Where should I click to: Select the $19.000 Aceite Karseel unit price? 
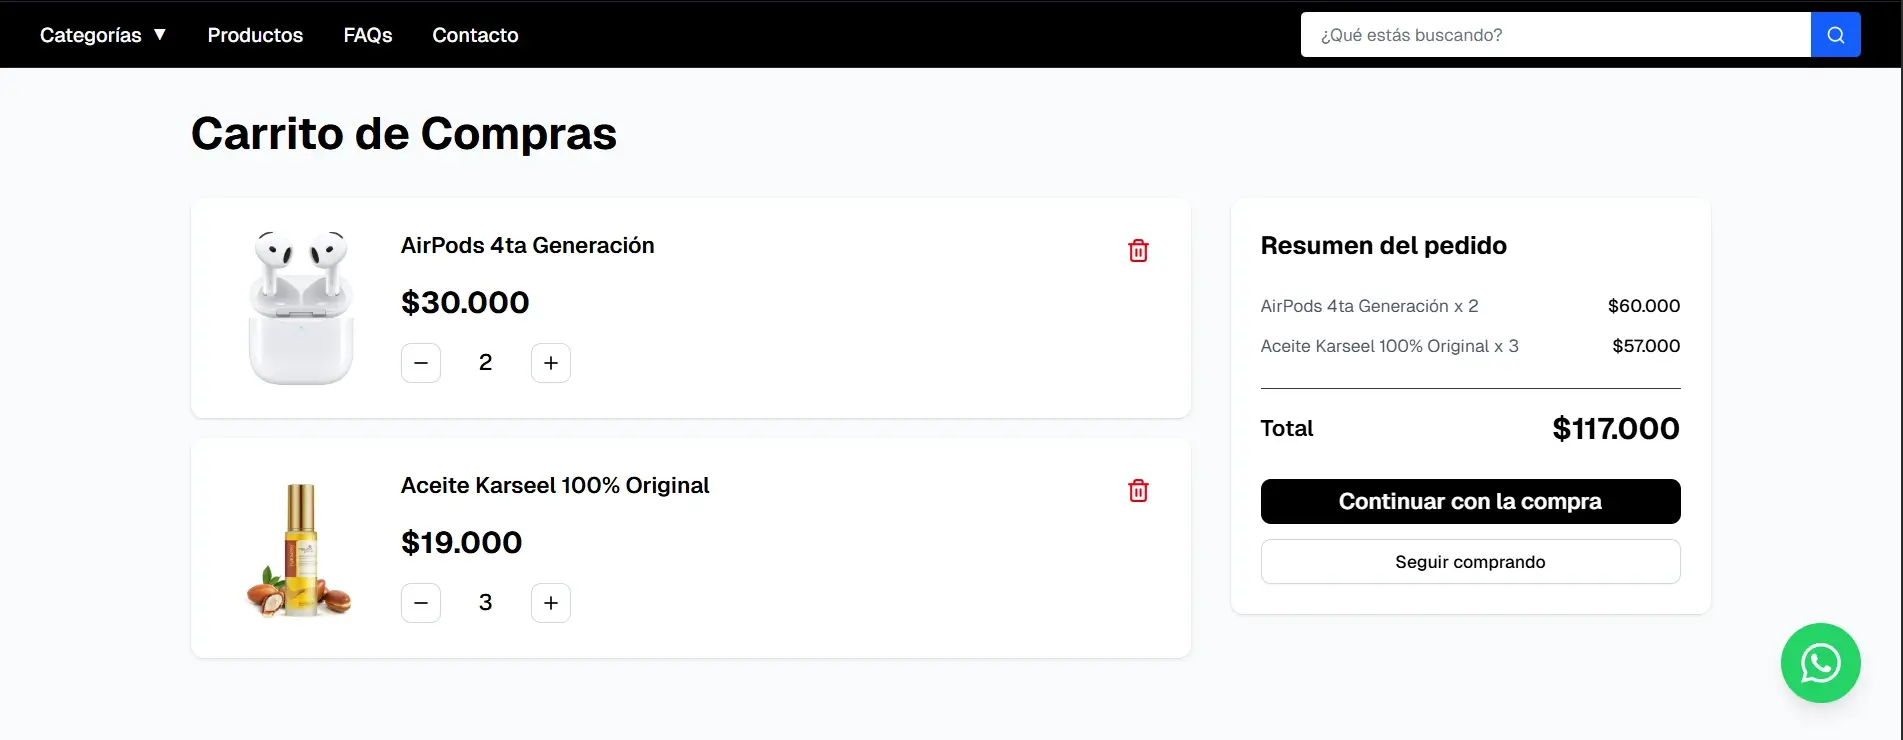[x=461, y=542]
